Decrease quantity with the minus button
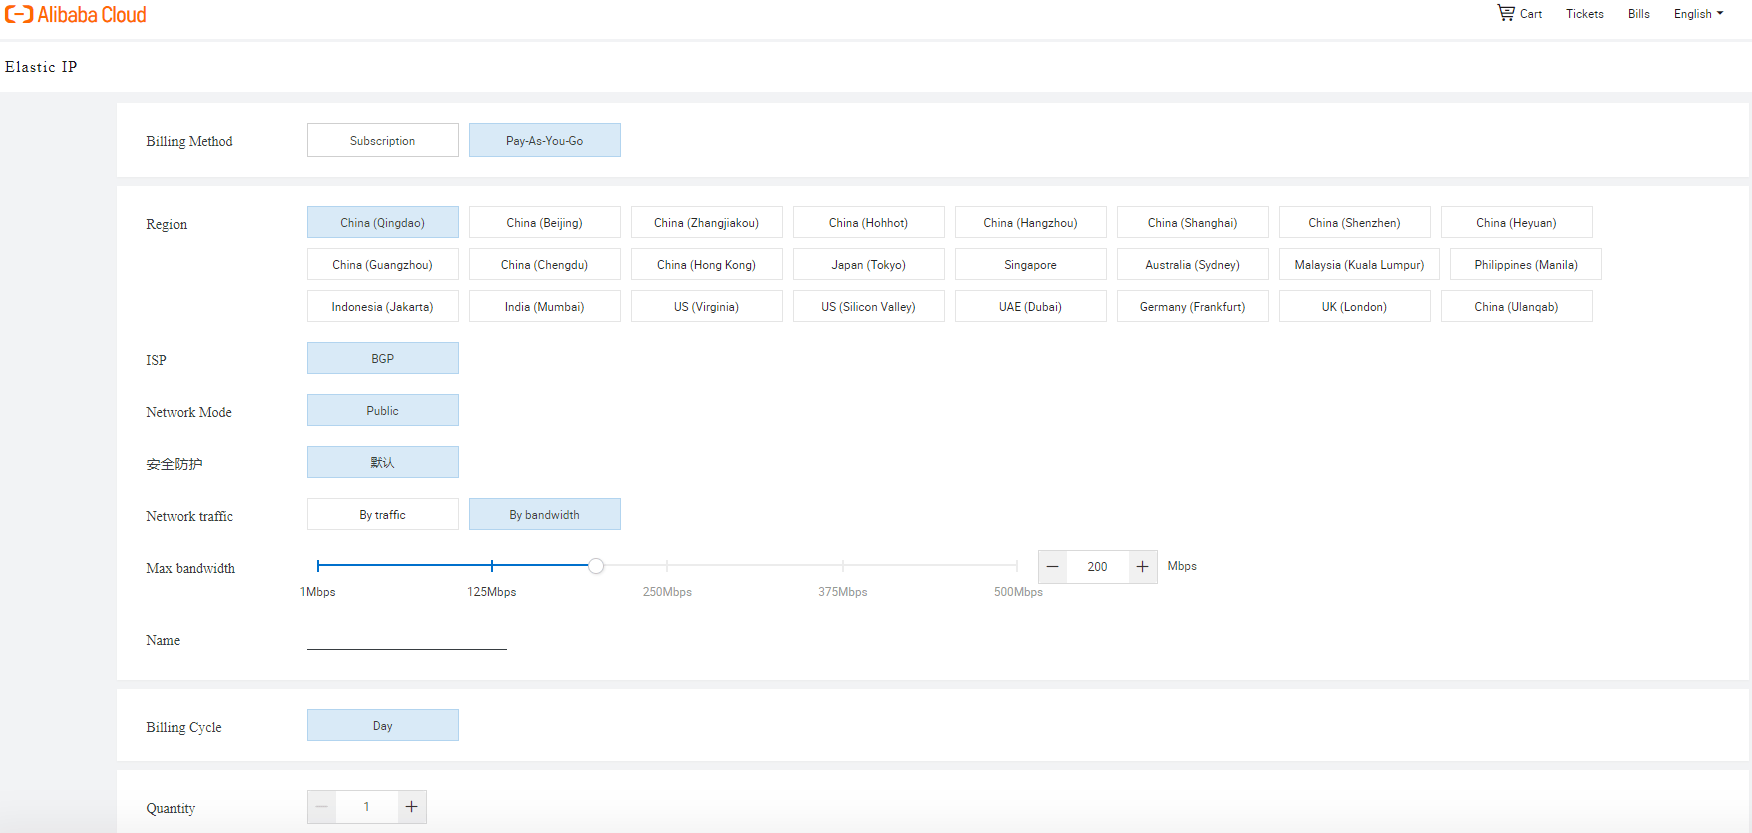 322,807
